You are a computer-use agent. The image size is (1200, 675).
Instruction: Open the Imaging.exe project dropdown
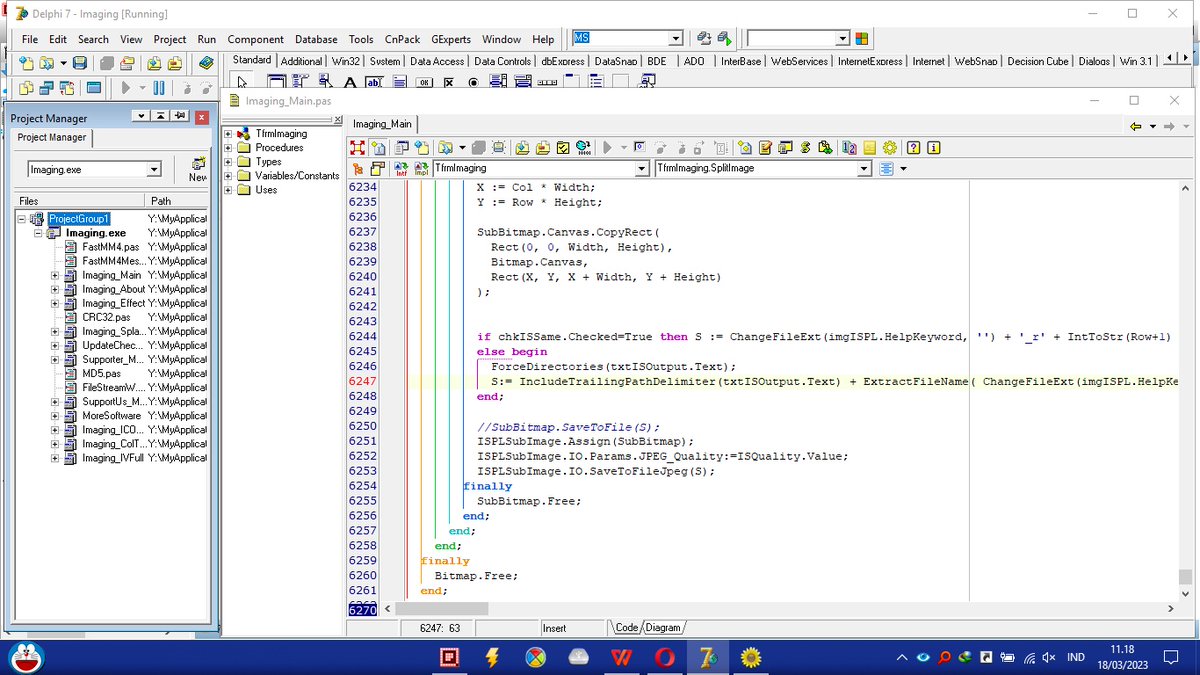[154, 169]
